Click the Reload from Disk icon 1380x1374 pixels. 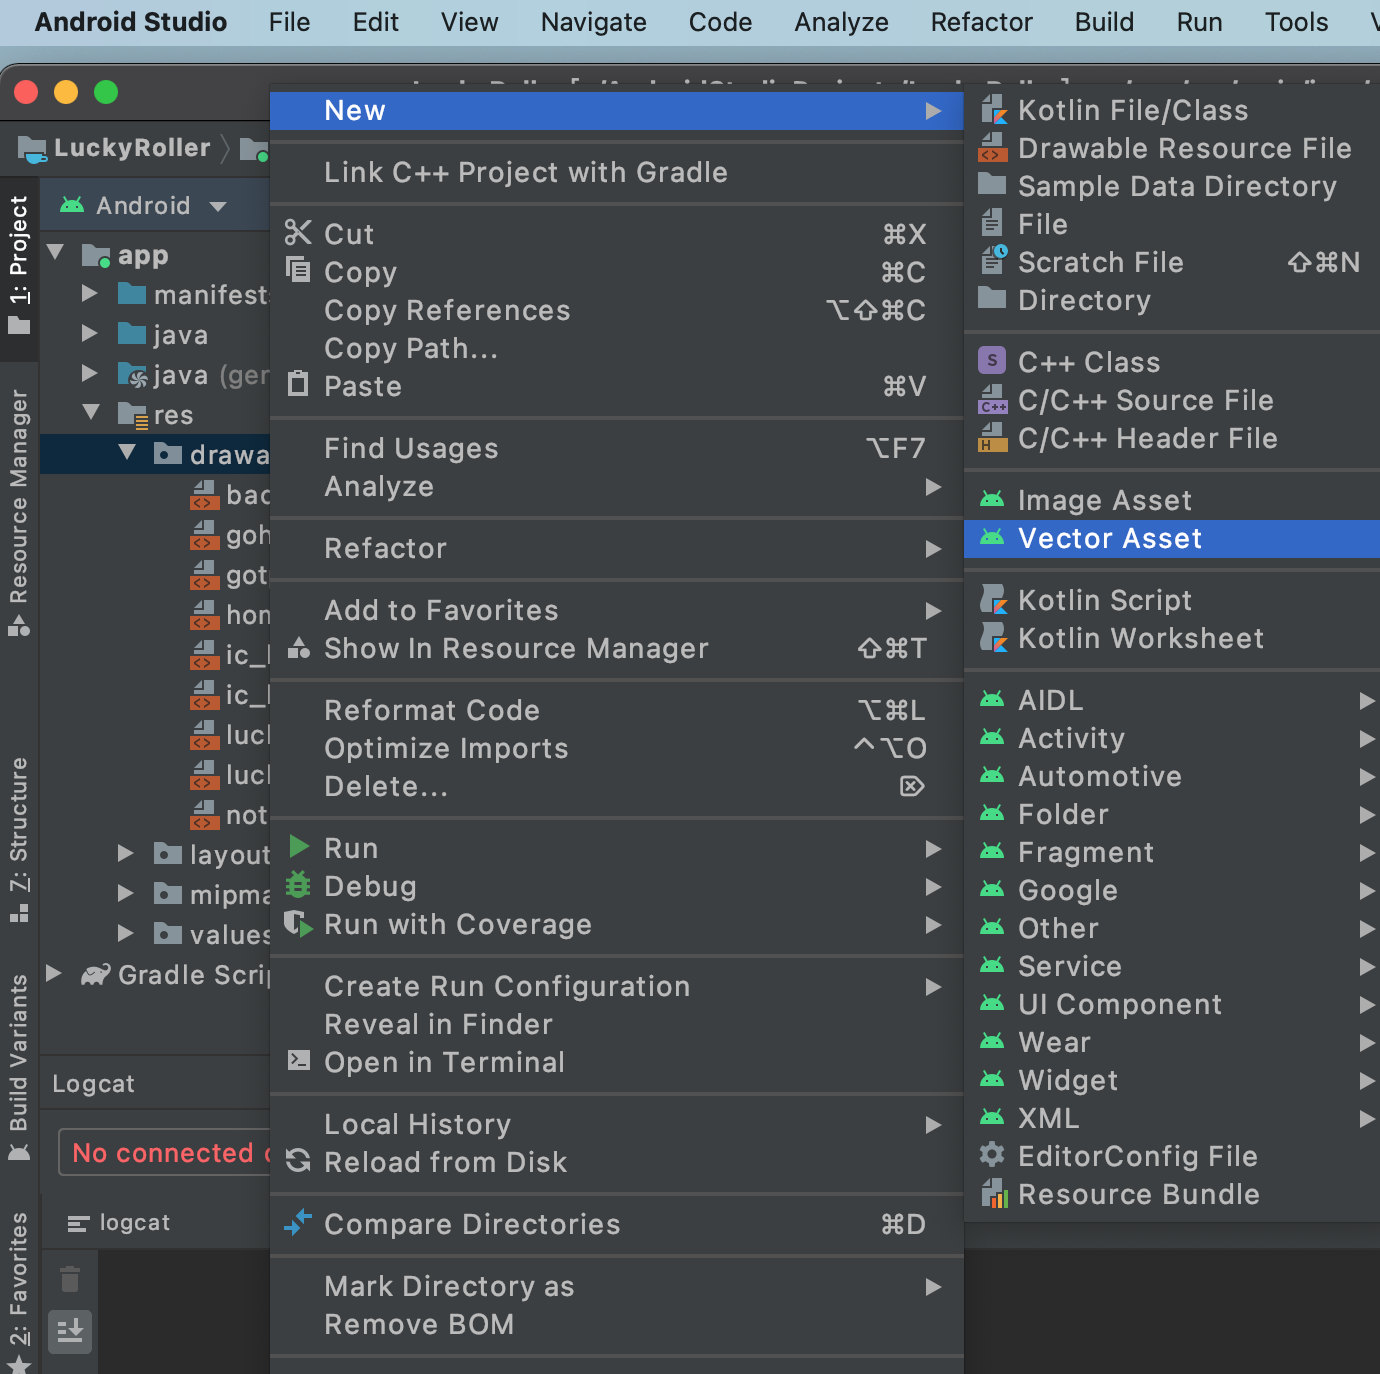(298, 1161)
